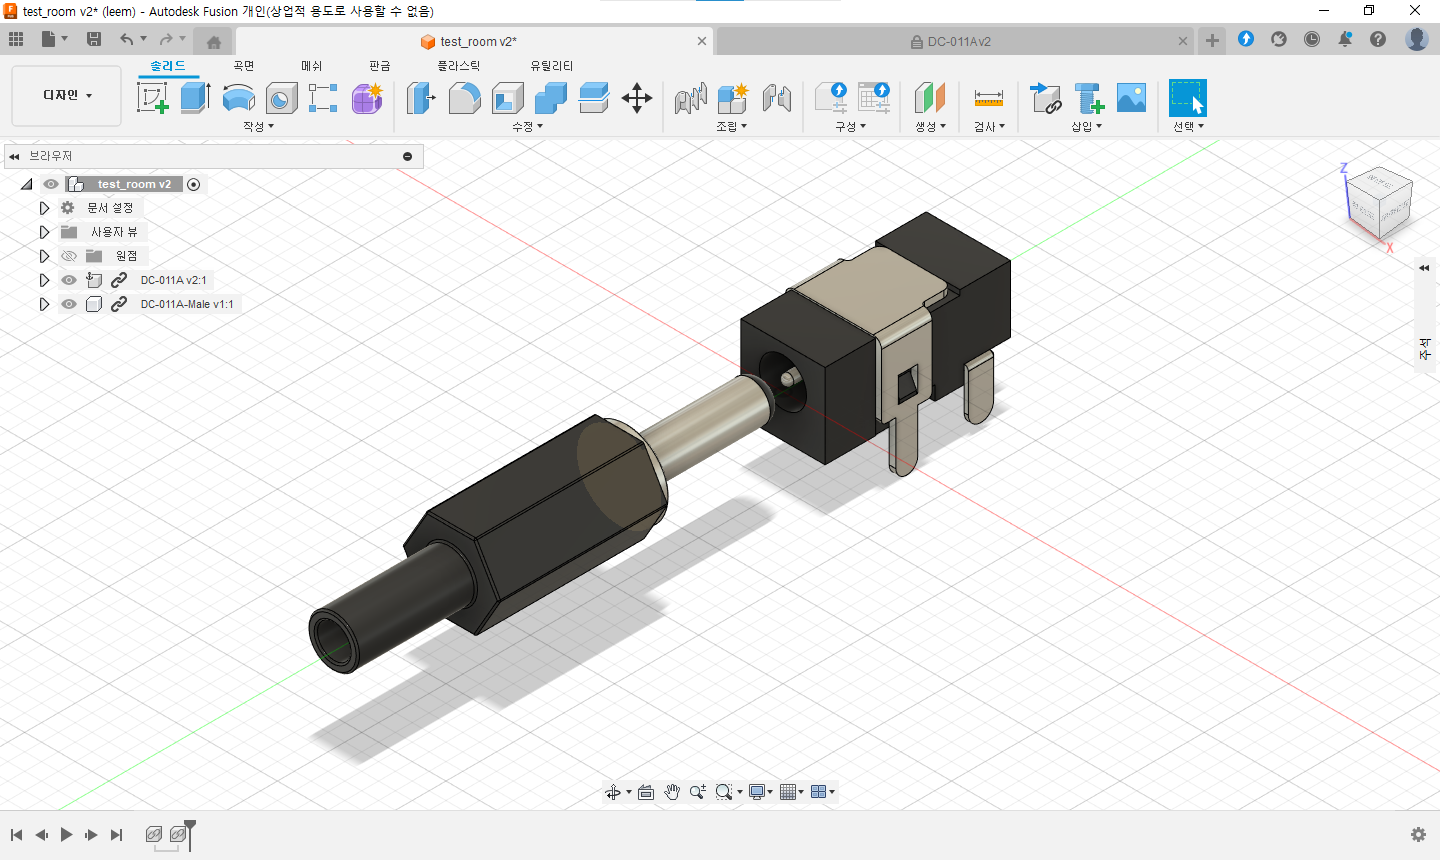
Task: Jump to the timeline start
Action: point(16,834)
